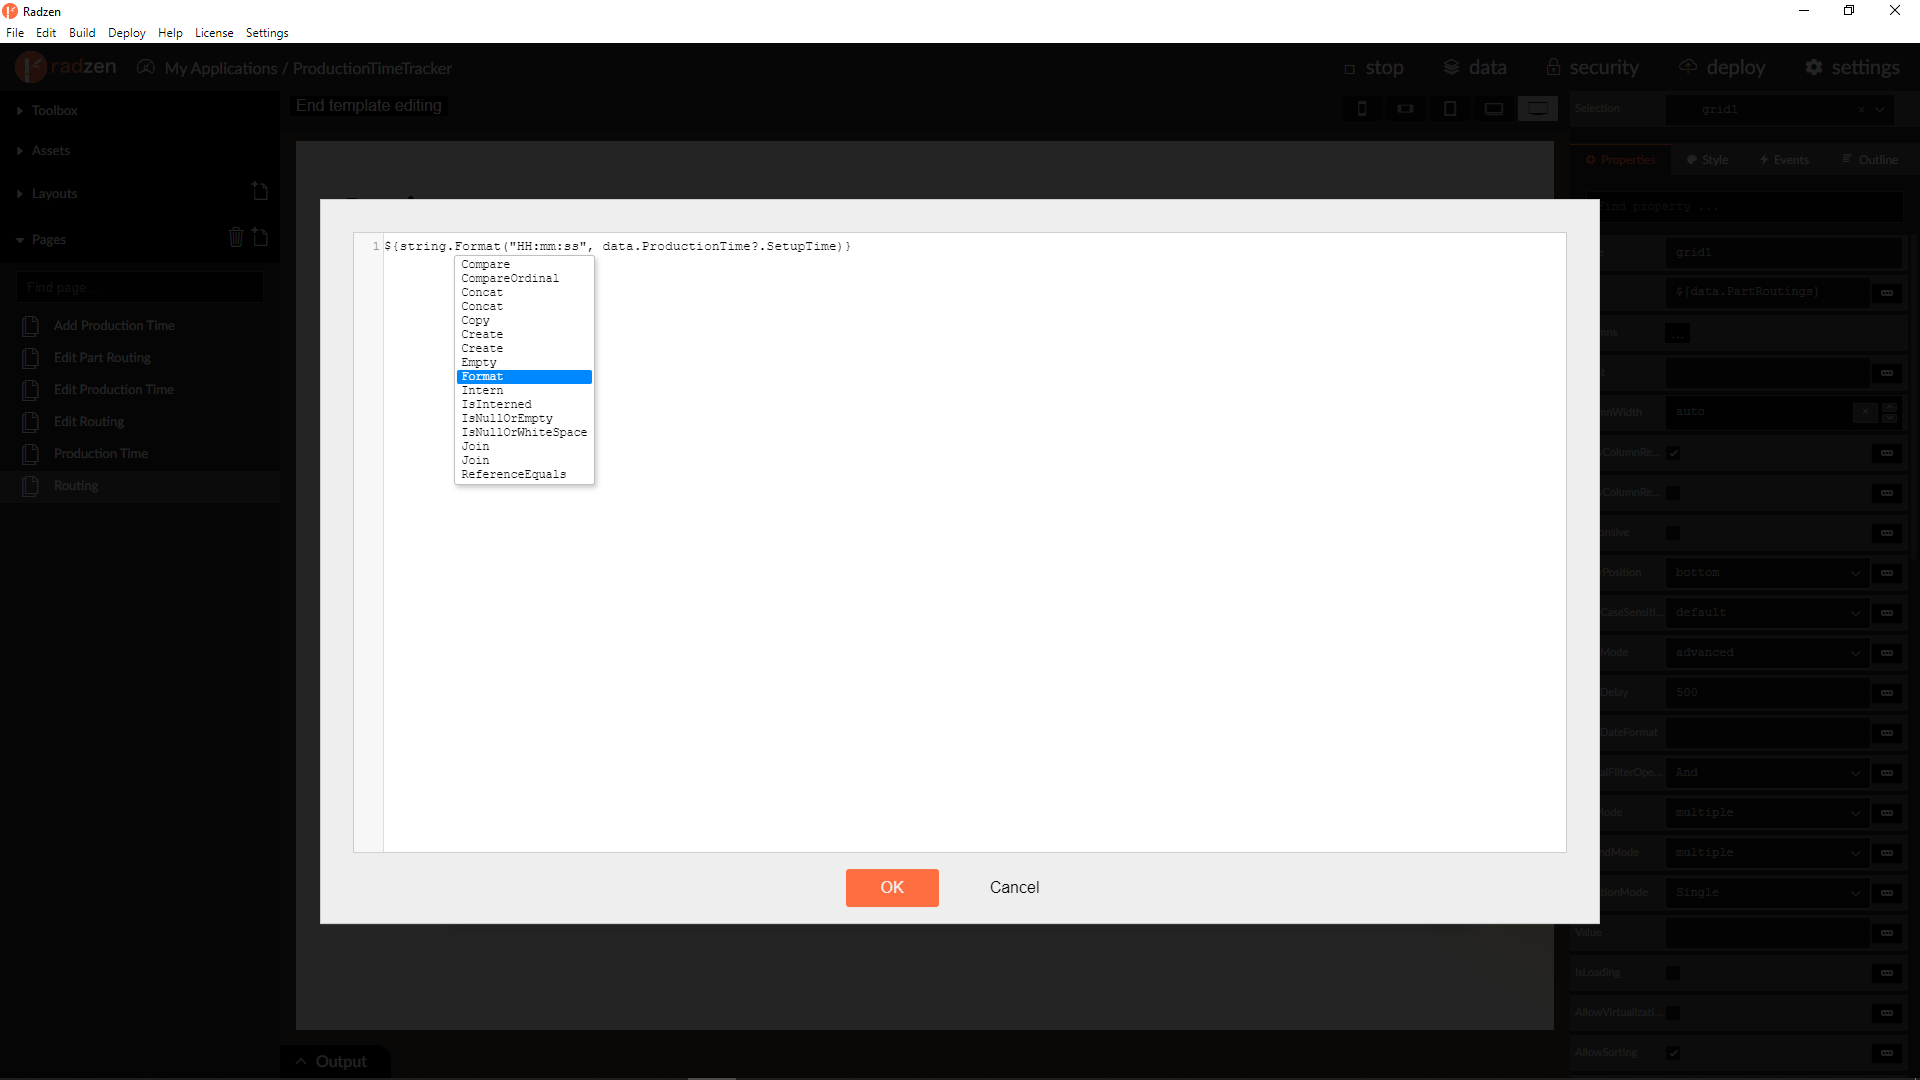Switch preview to laptop device

coord(1493,109)
